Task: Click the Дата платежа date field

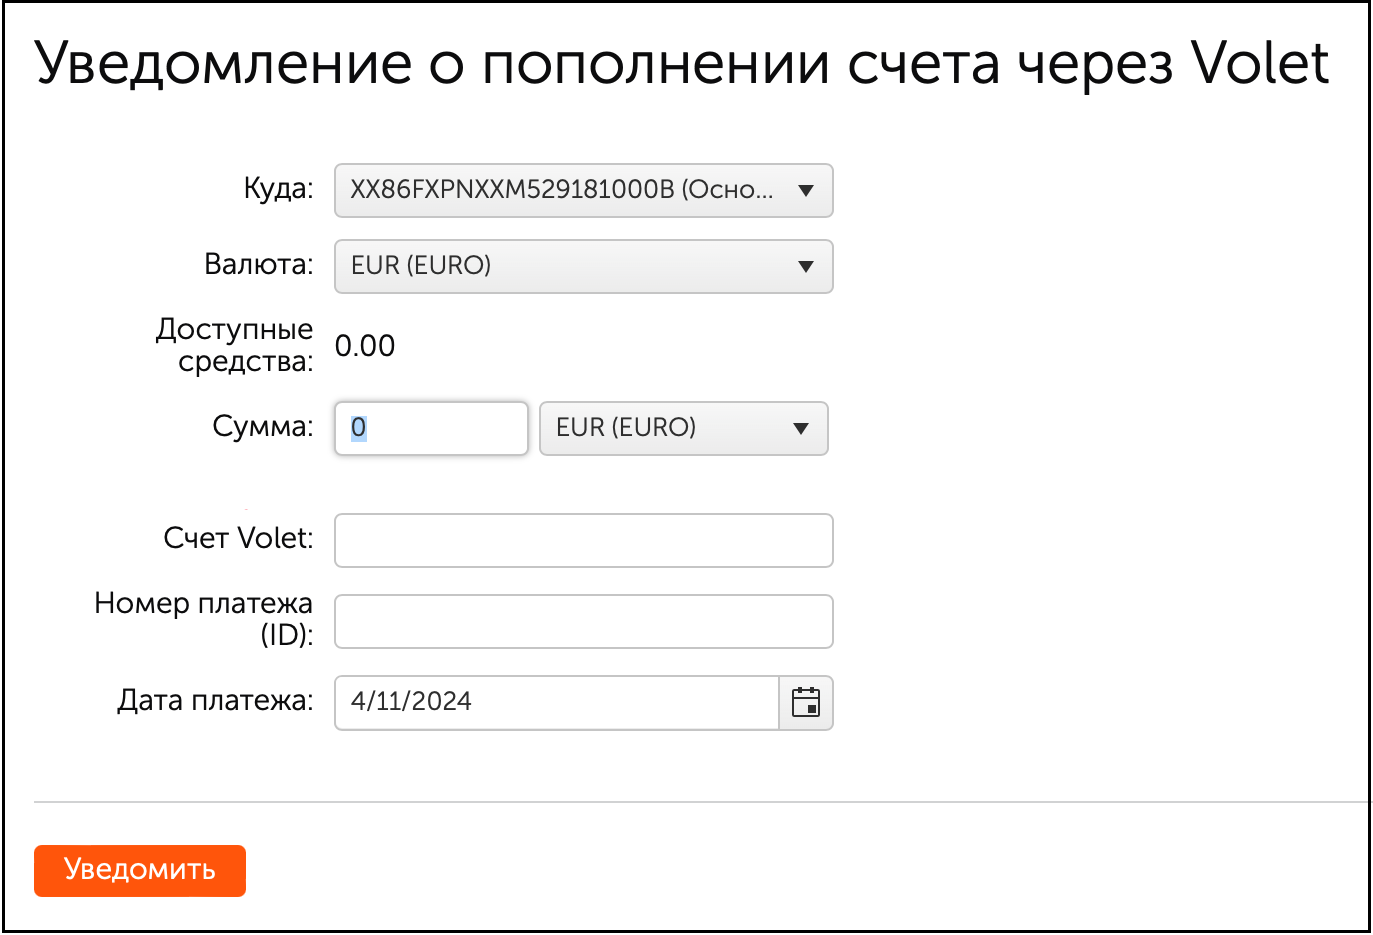Action: click(557, 702)
